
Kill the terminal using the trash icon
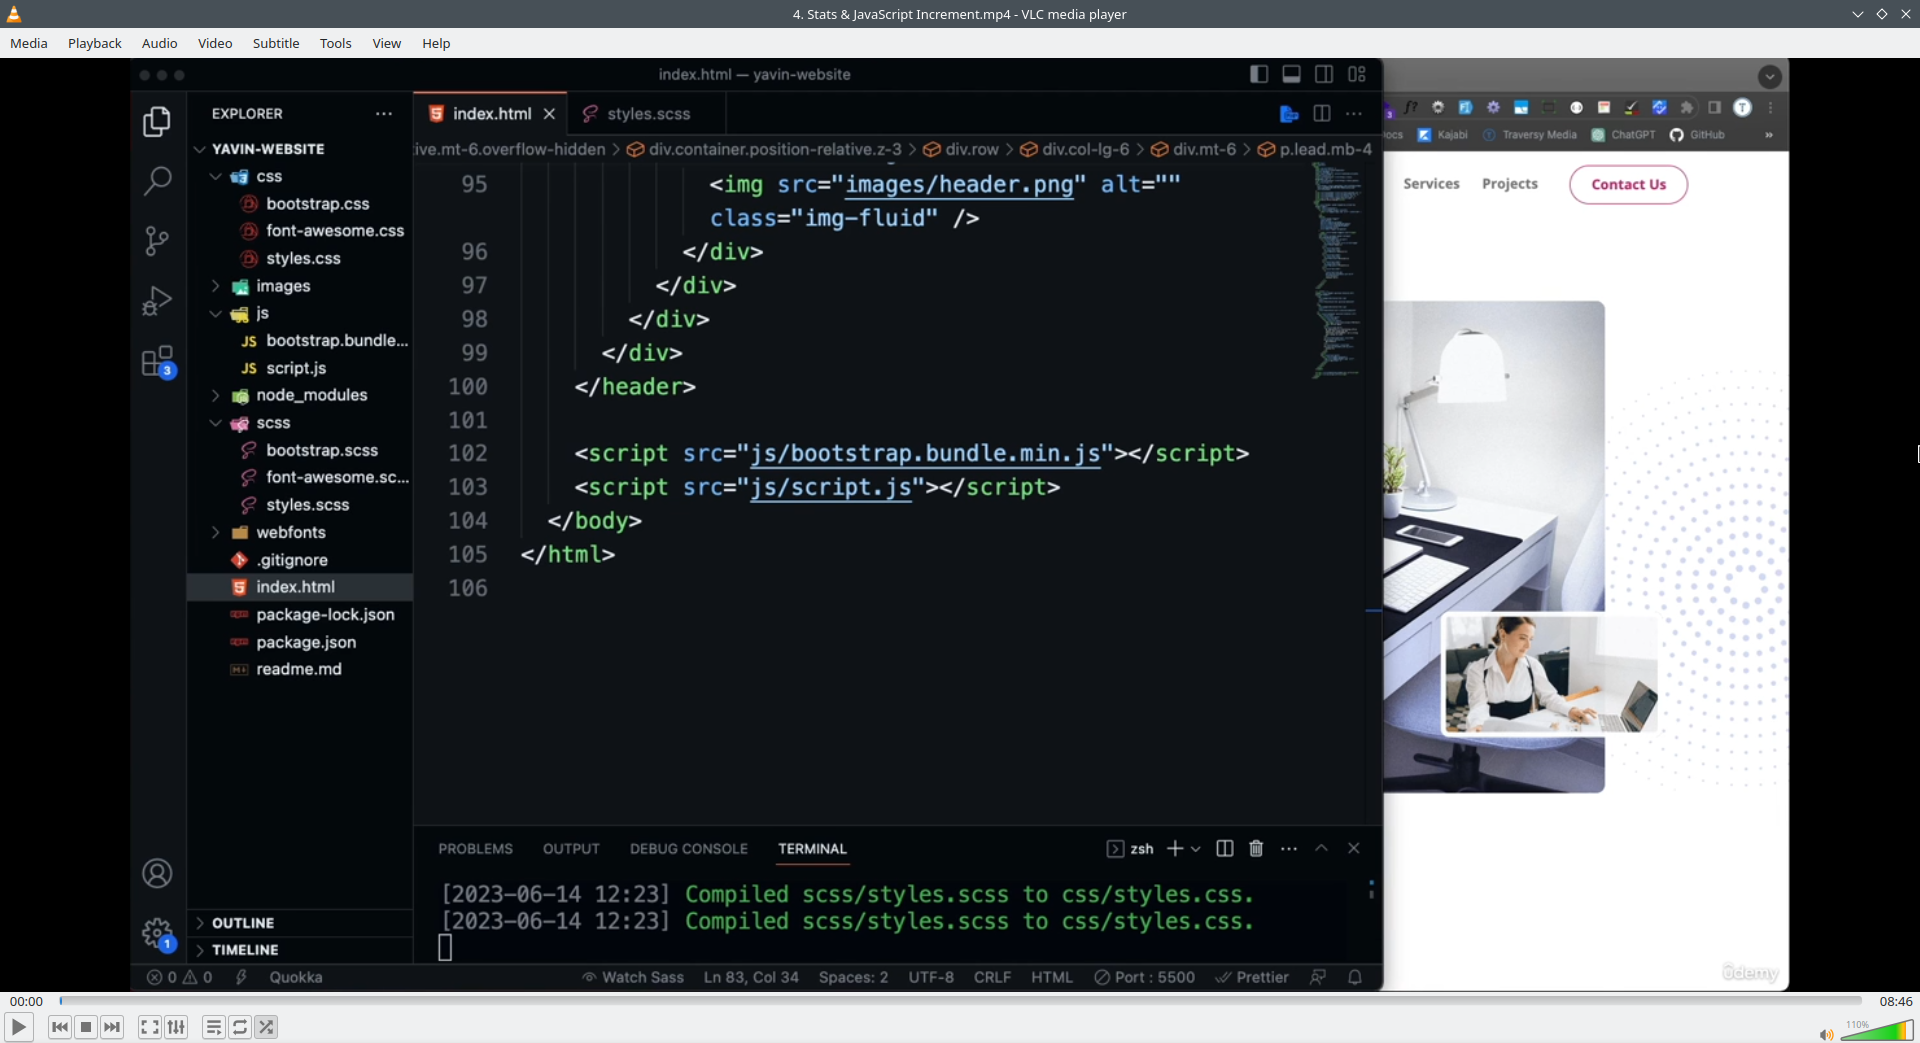click(1255, 848)
